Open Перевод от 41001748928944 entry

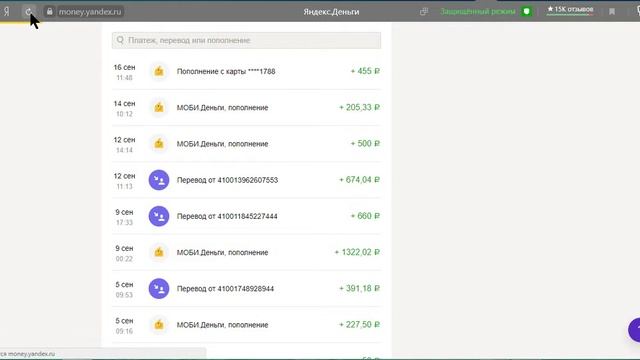point(225,289)
